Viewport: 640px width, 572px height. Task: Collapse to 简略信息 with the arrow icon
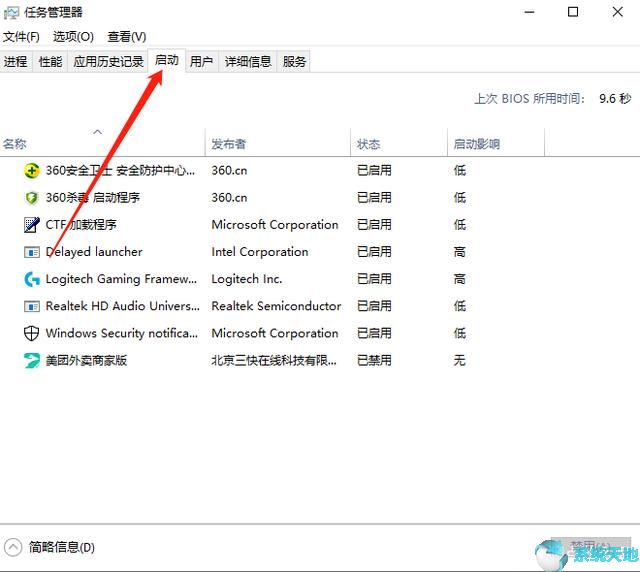coord(13,547)
